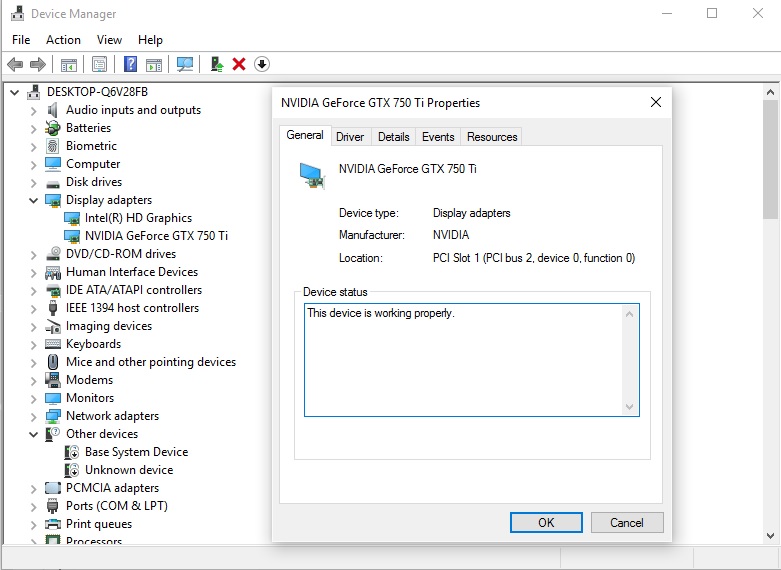The image size is (781, 570).
Task: Click Cancel in the Properties dialog
Action: (627, 523)
